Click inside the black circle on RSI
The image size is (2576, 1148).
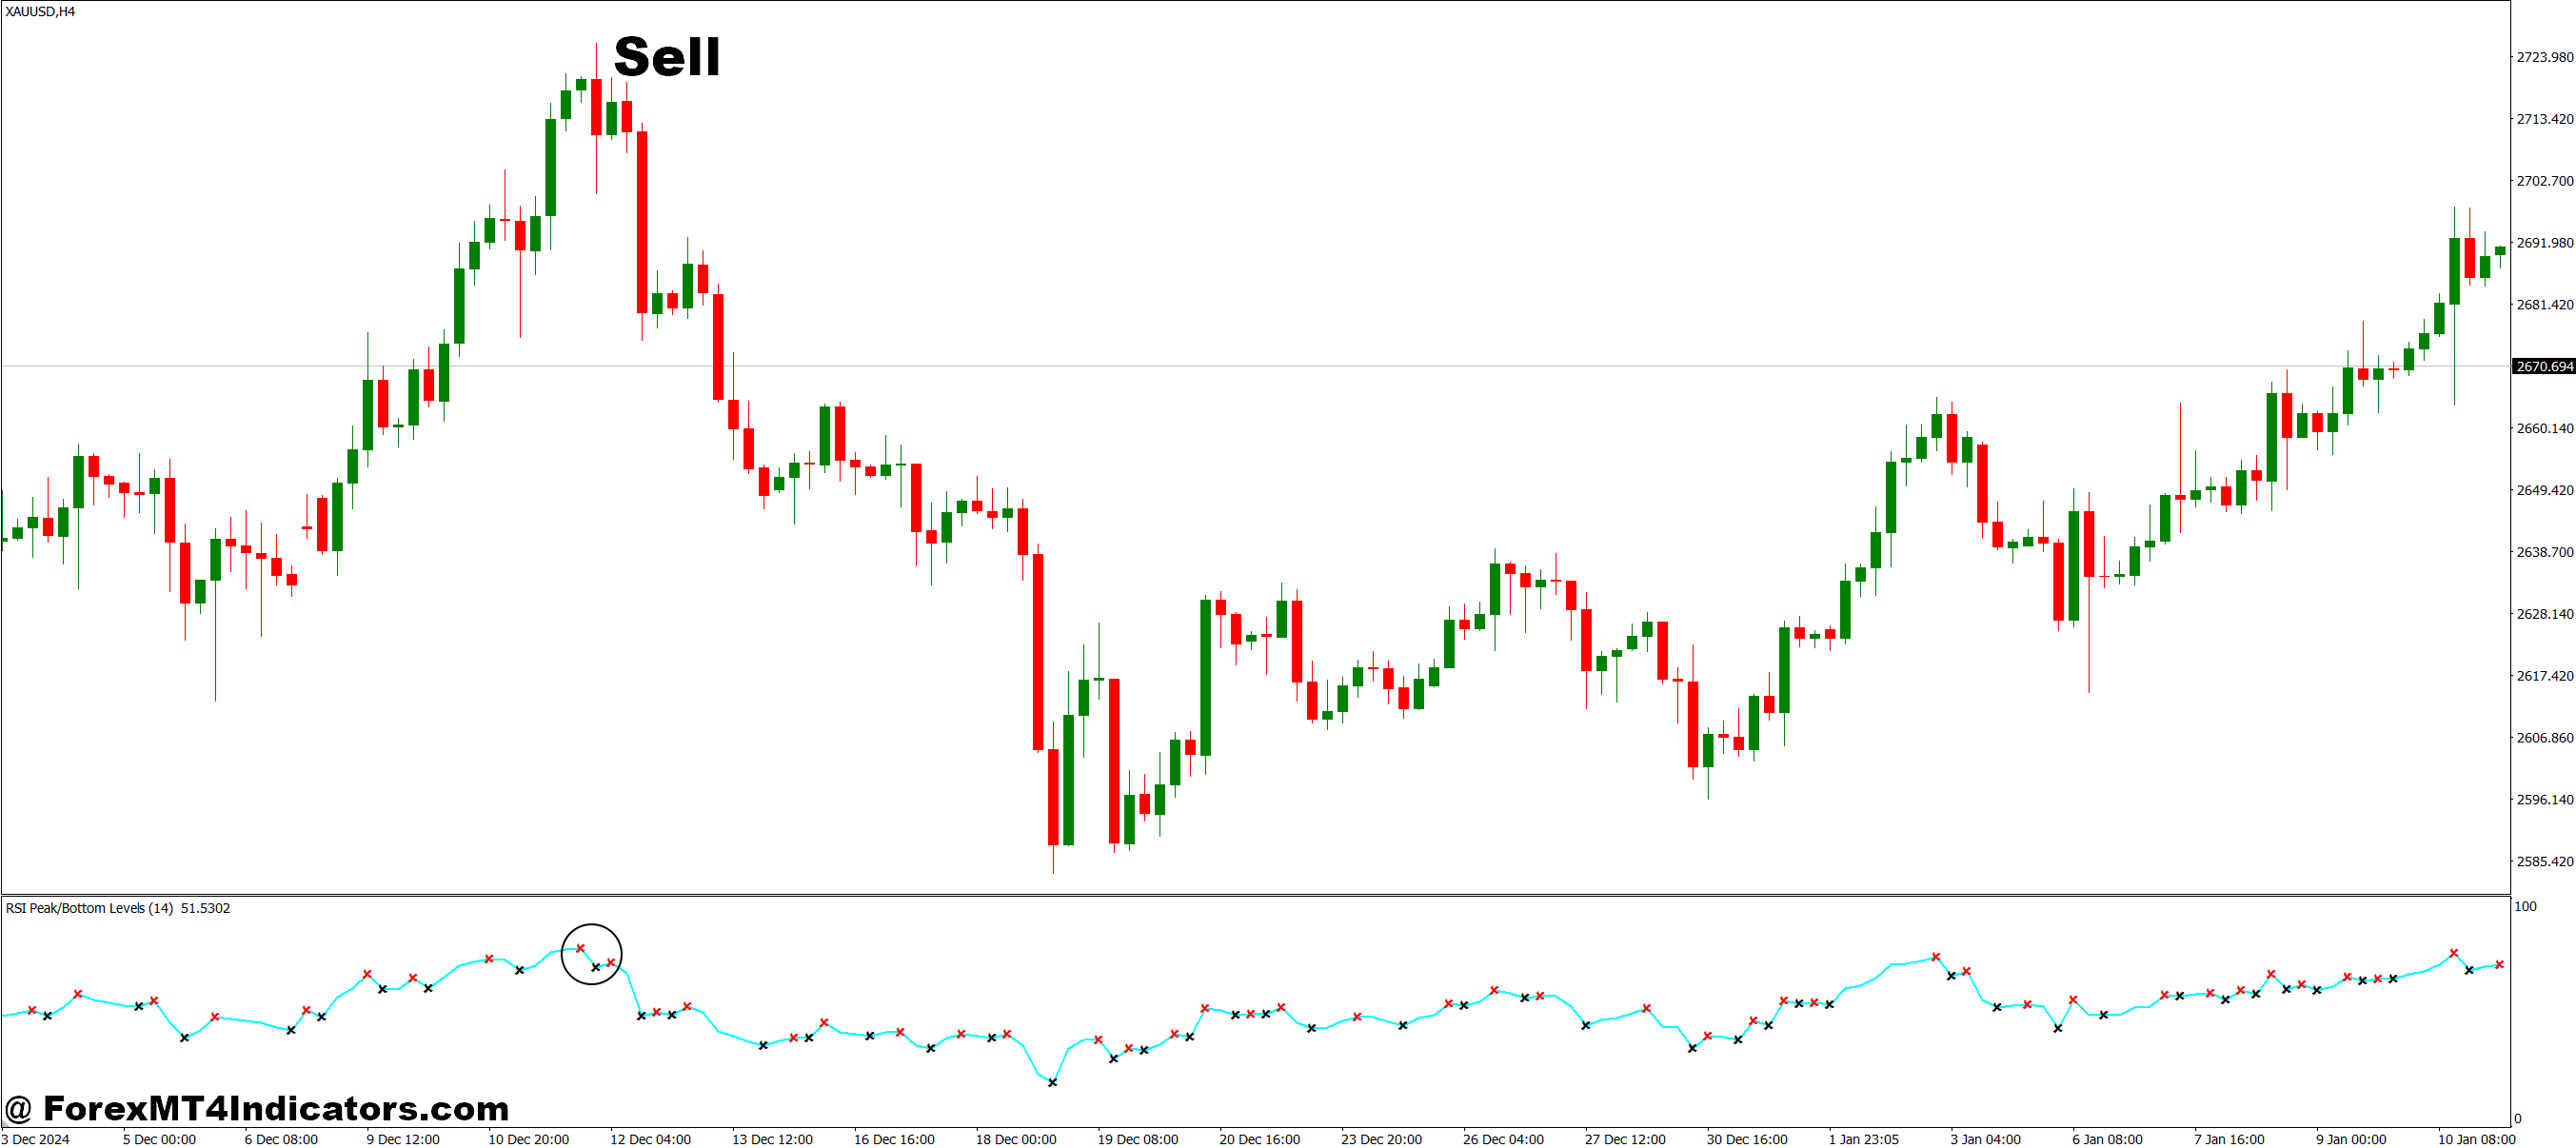(591, 954)
